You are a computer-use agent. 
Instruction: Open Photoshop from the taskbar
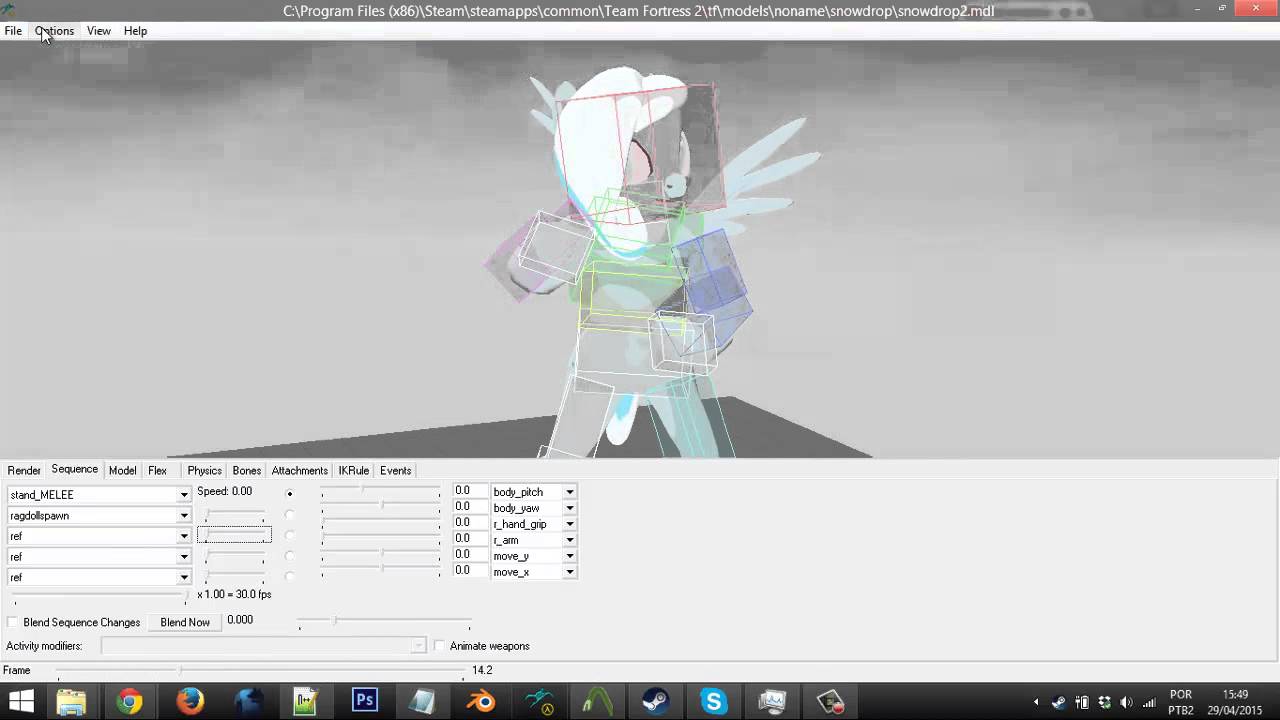(x=365, y=702)
